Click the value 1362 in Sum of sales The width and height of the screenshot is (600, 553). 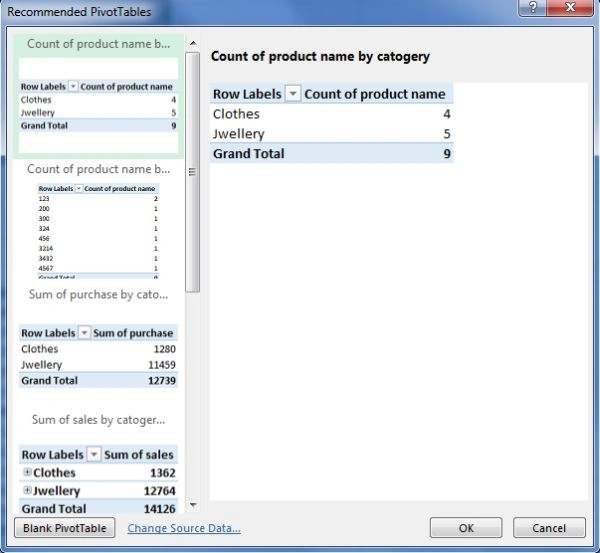[163, 473]
